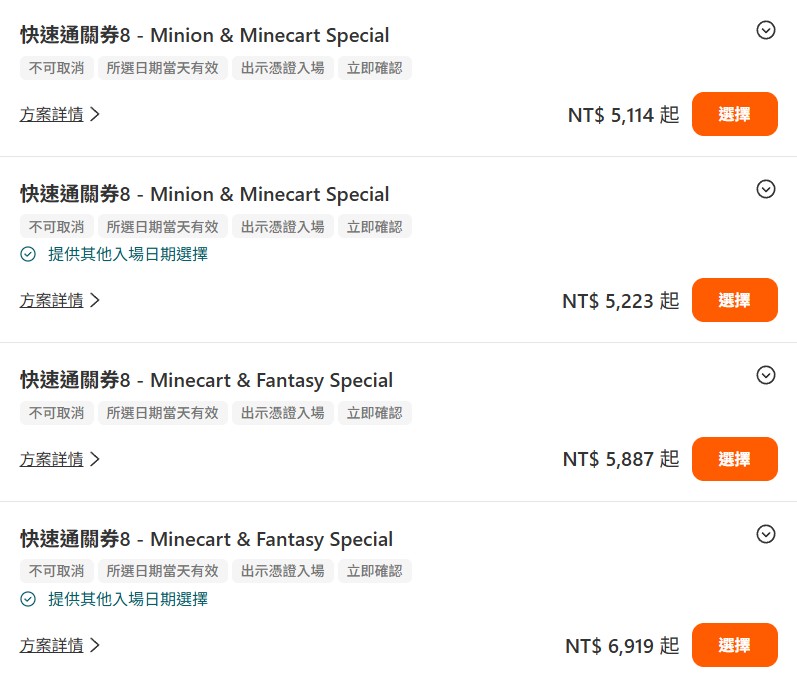Open 方案詳情 for the NT$ 5,223 plan

click(x=59, y=300)
